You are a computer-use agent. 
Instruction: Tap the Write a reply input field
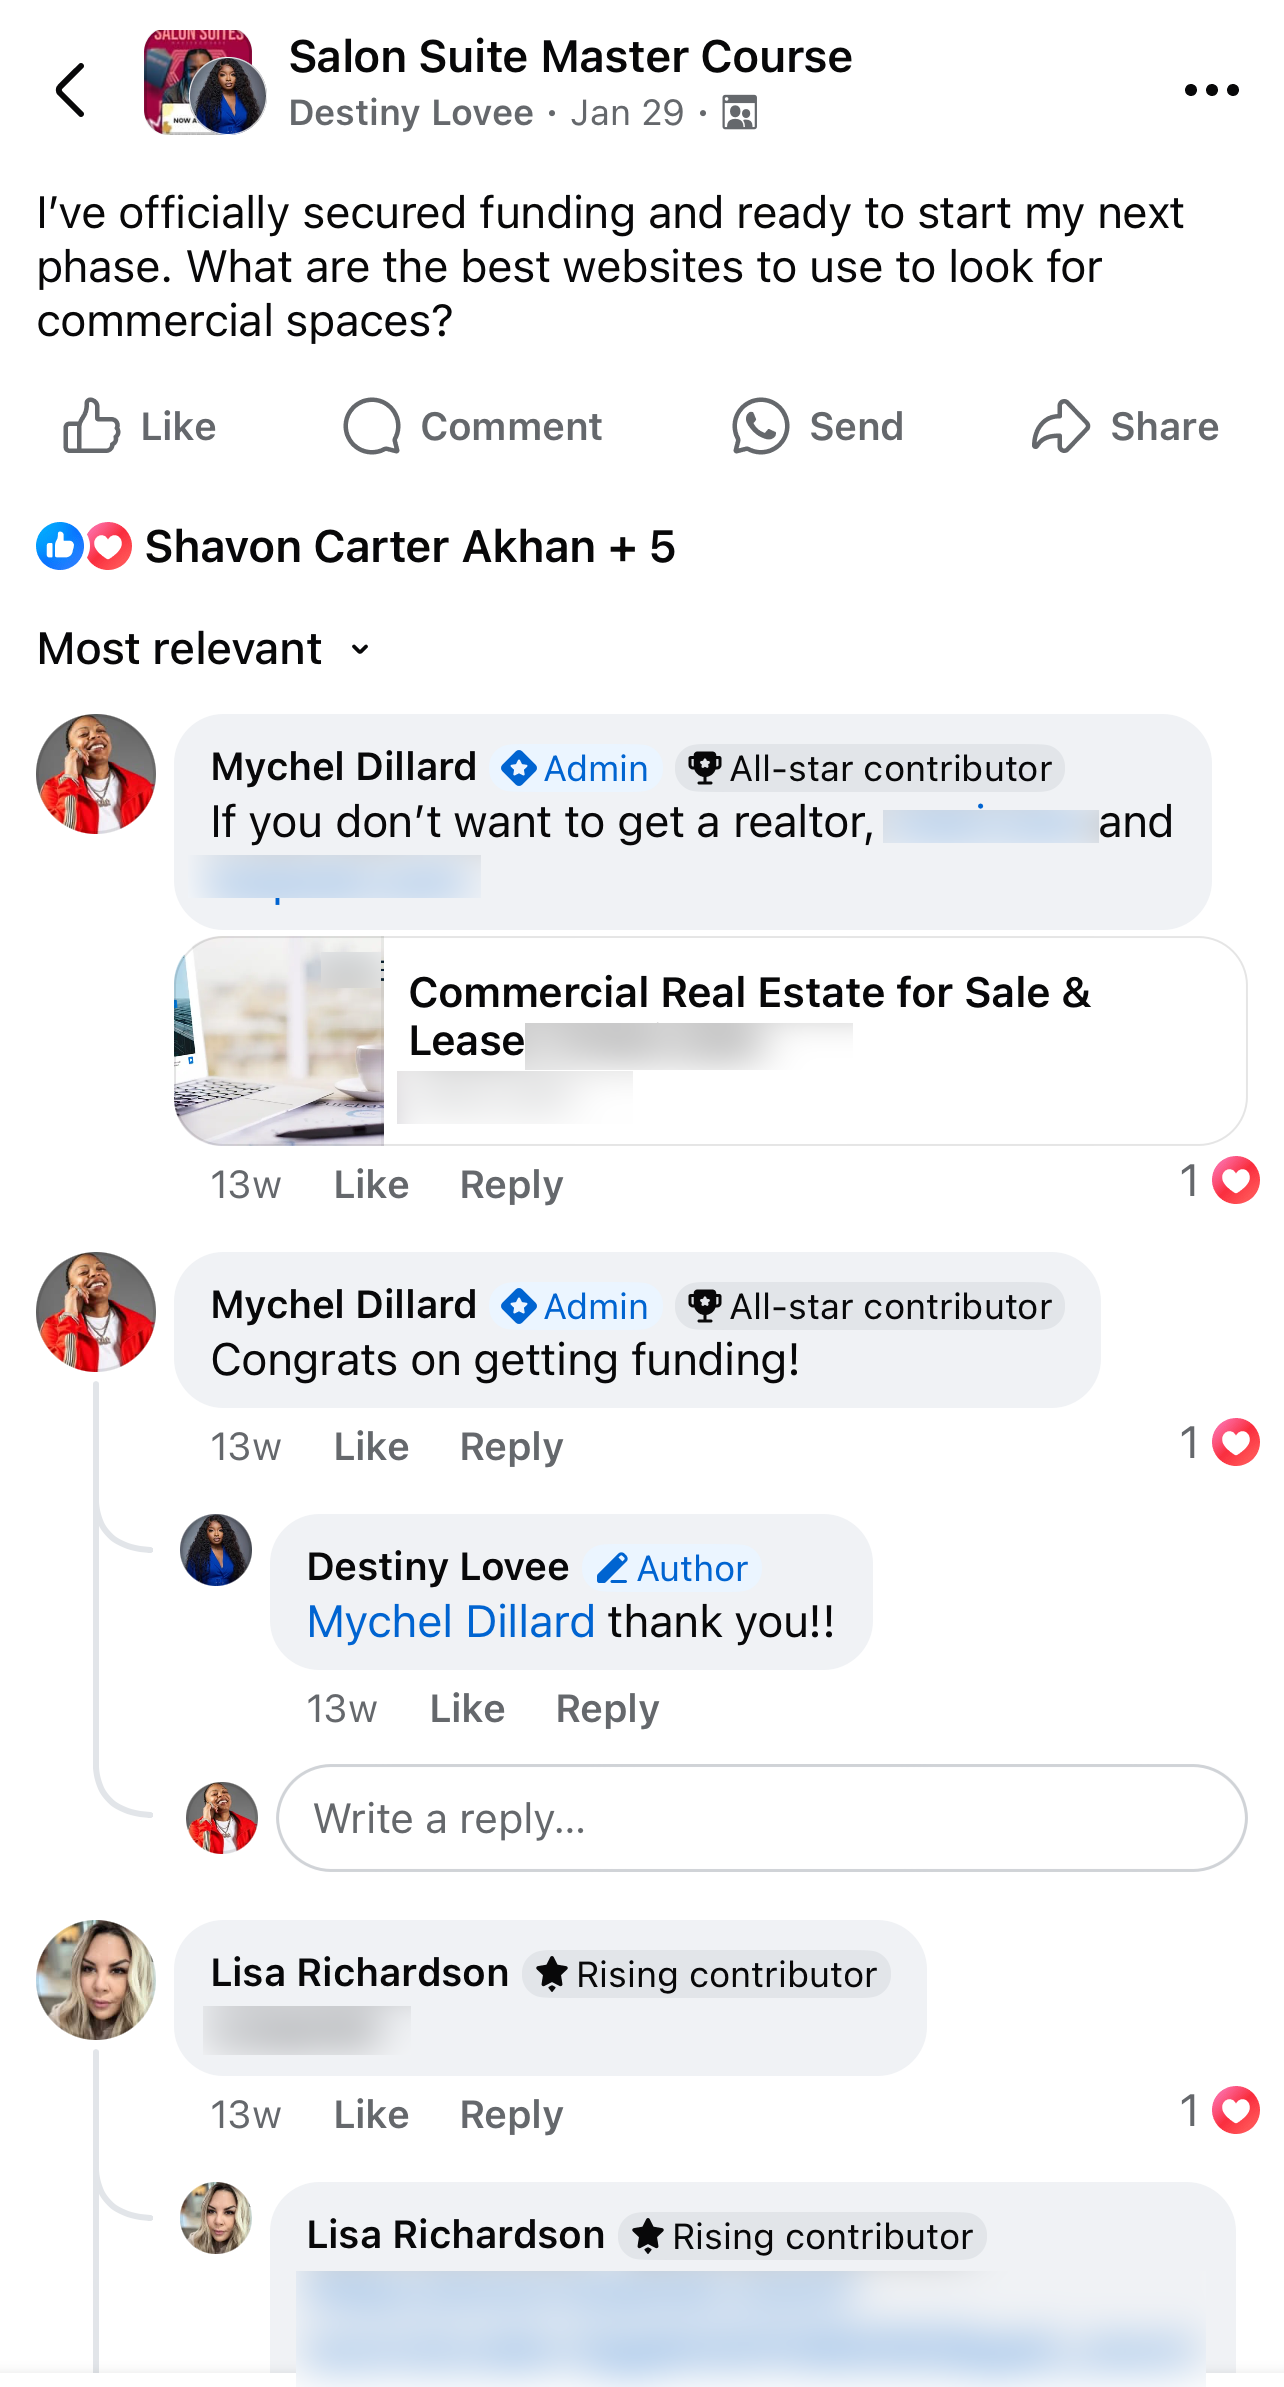click(x=760, y=1818)
